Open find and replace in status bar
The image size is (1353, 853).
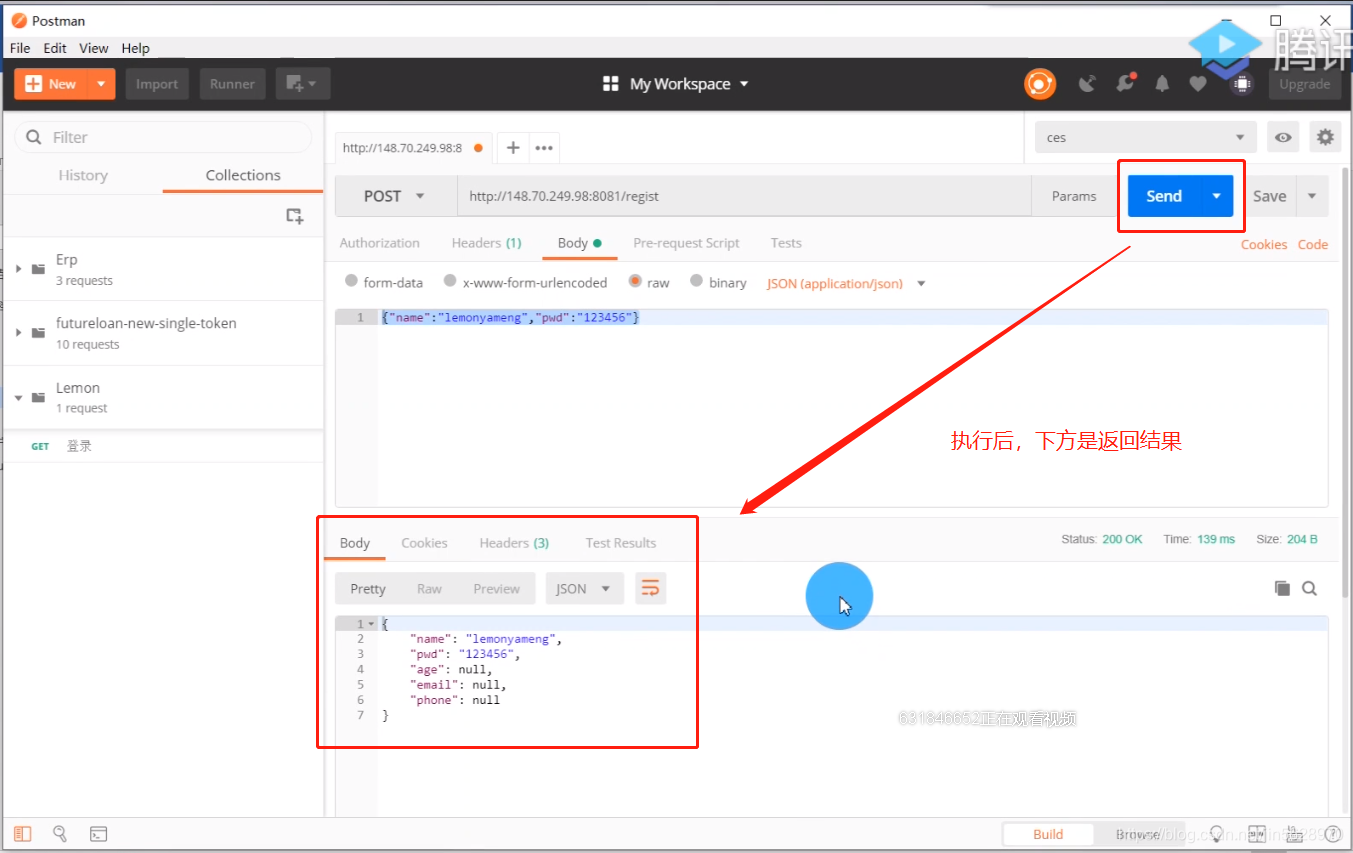60,834
